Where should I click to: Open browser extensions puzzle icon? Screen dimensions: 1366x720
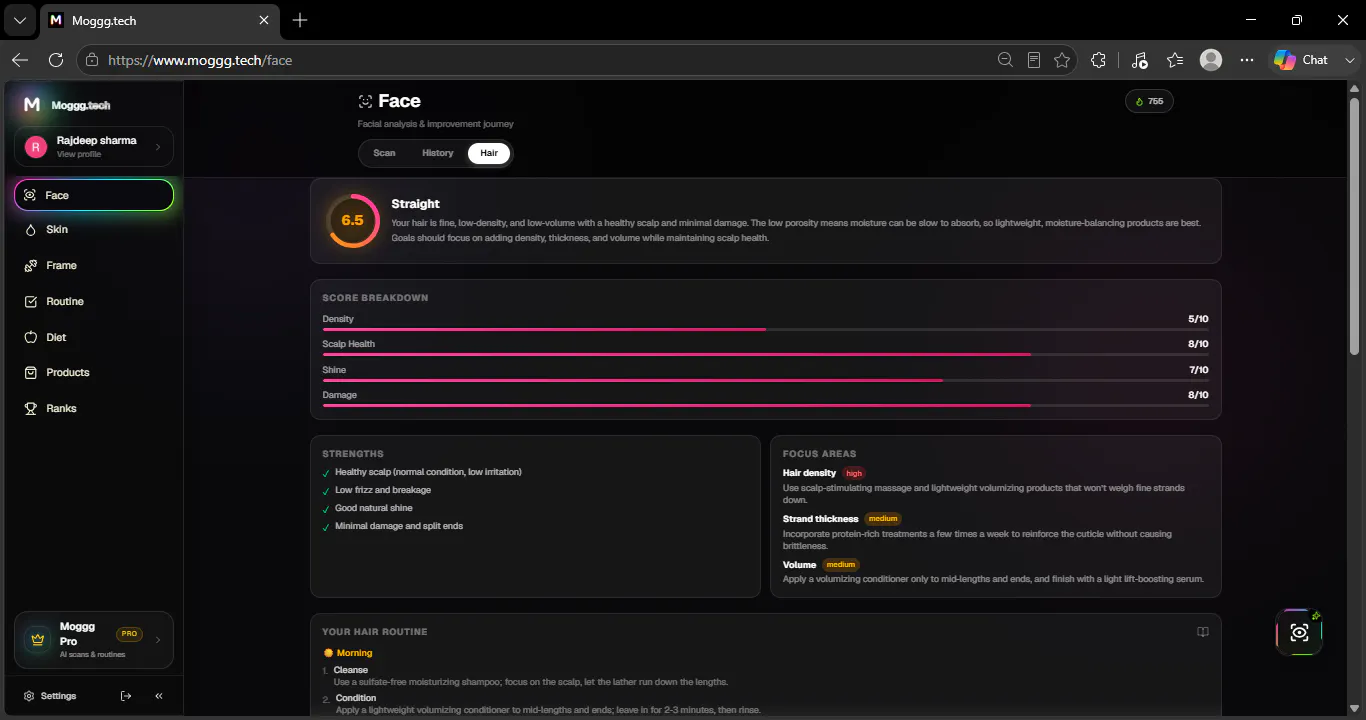coord(1098,60)
